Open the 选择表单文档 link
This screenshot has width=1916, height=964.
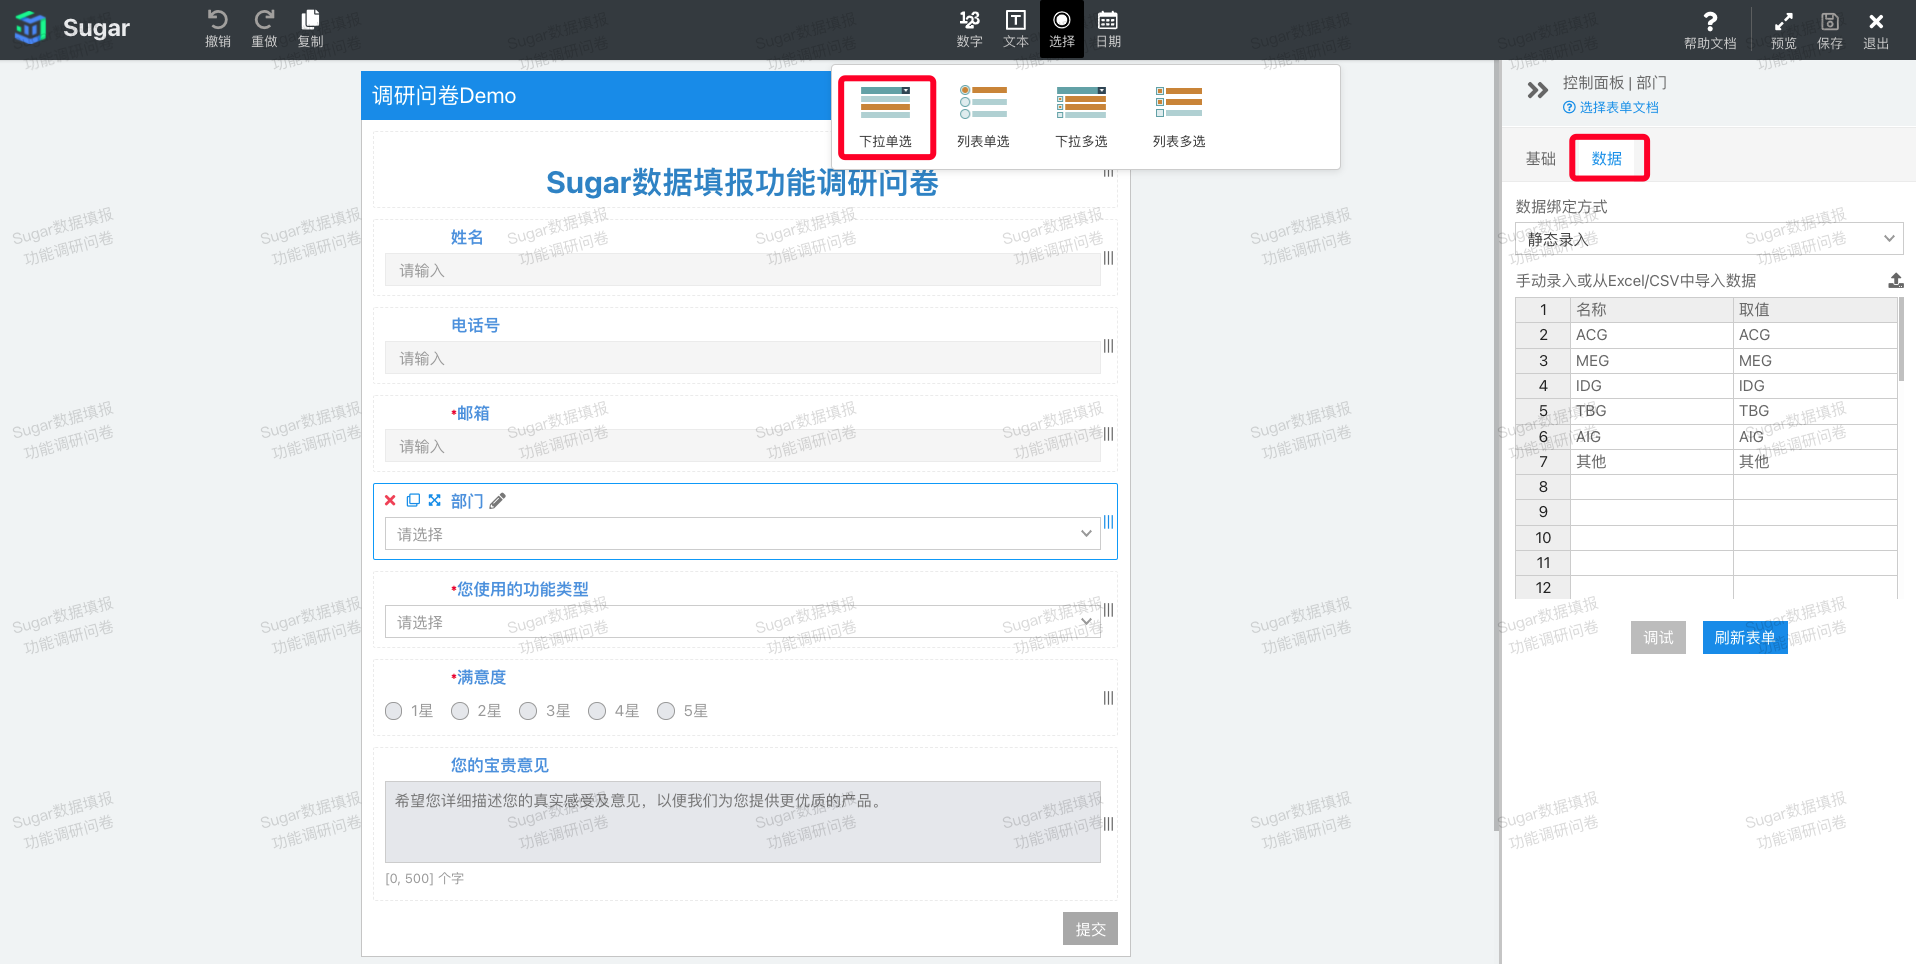point(1611,108)
